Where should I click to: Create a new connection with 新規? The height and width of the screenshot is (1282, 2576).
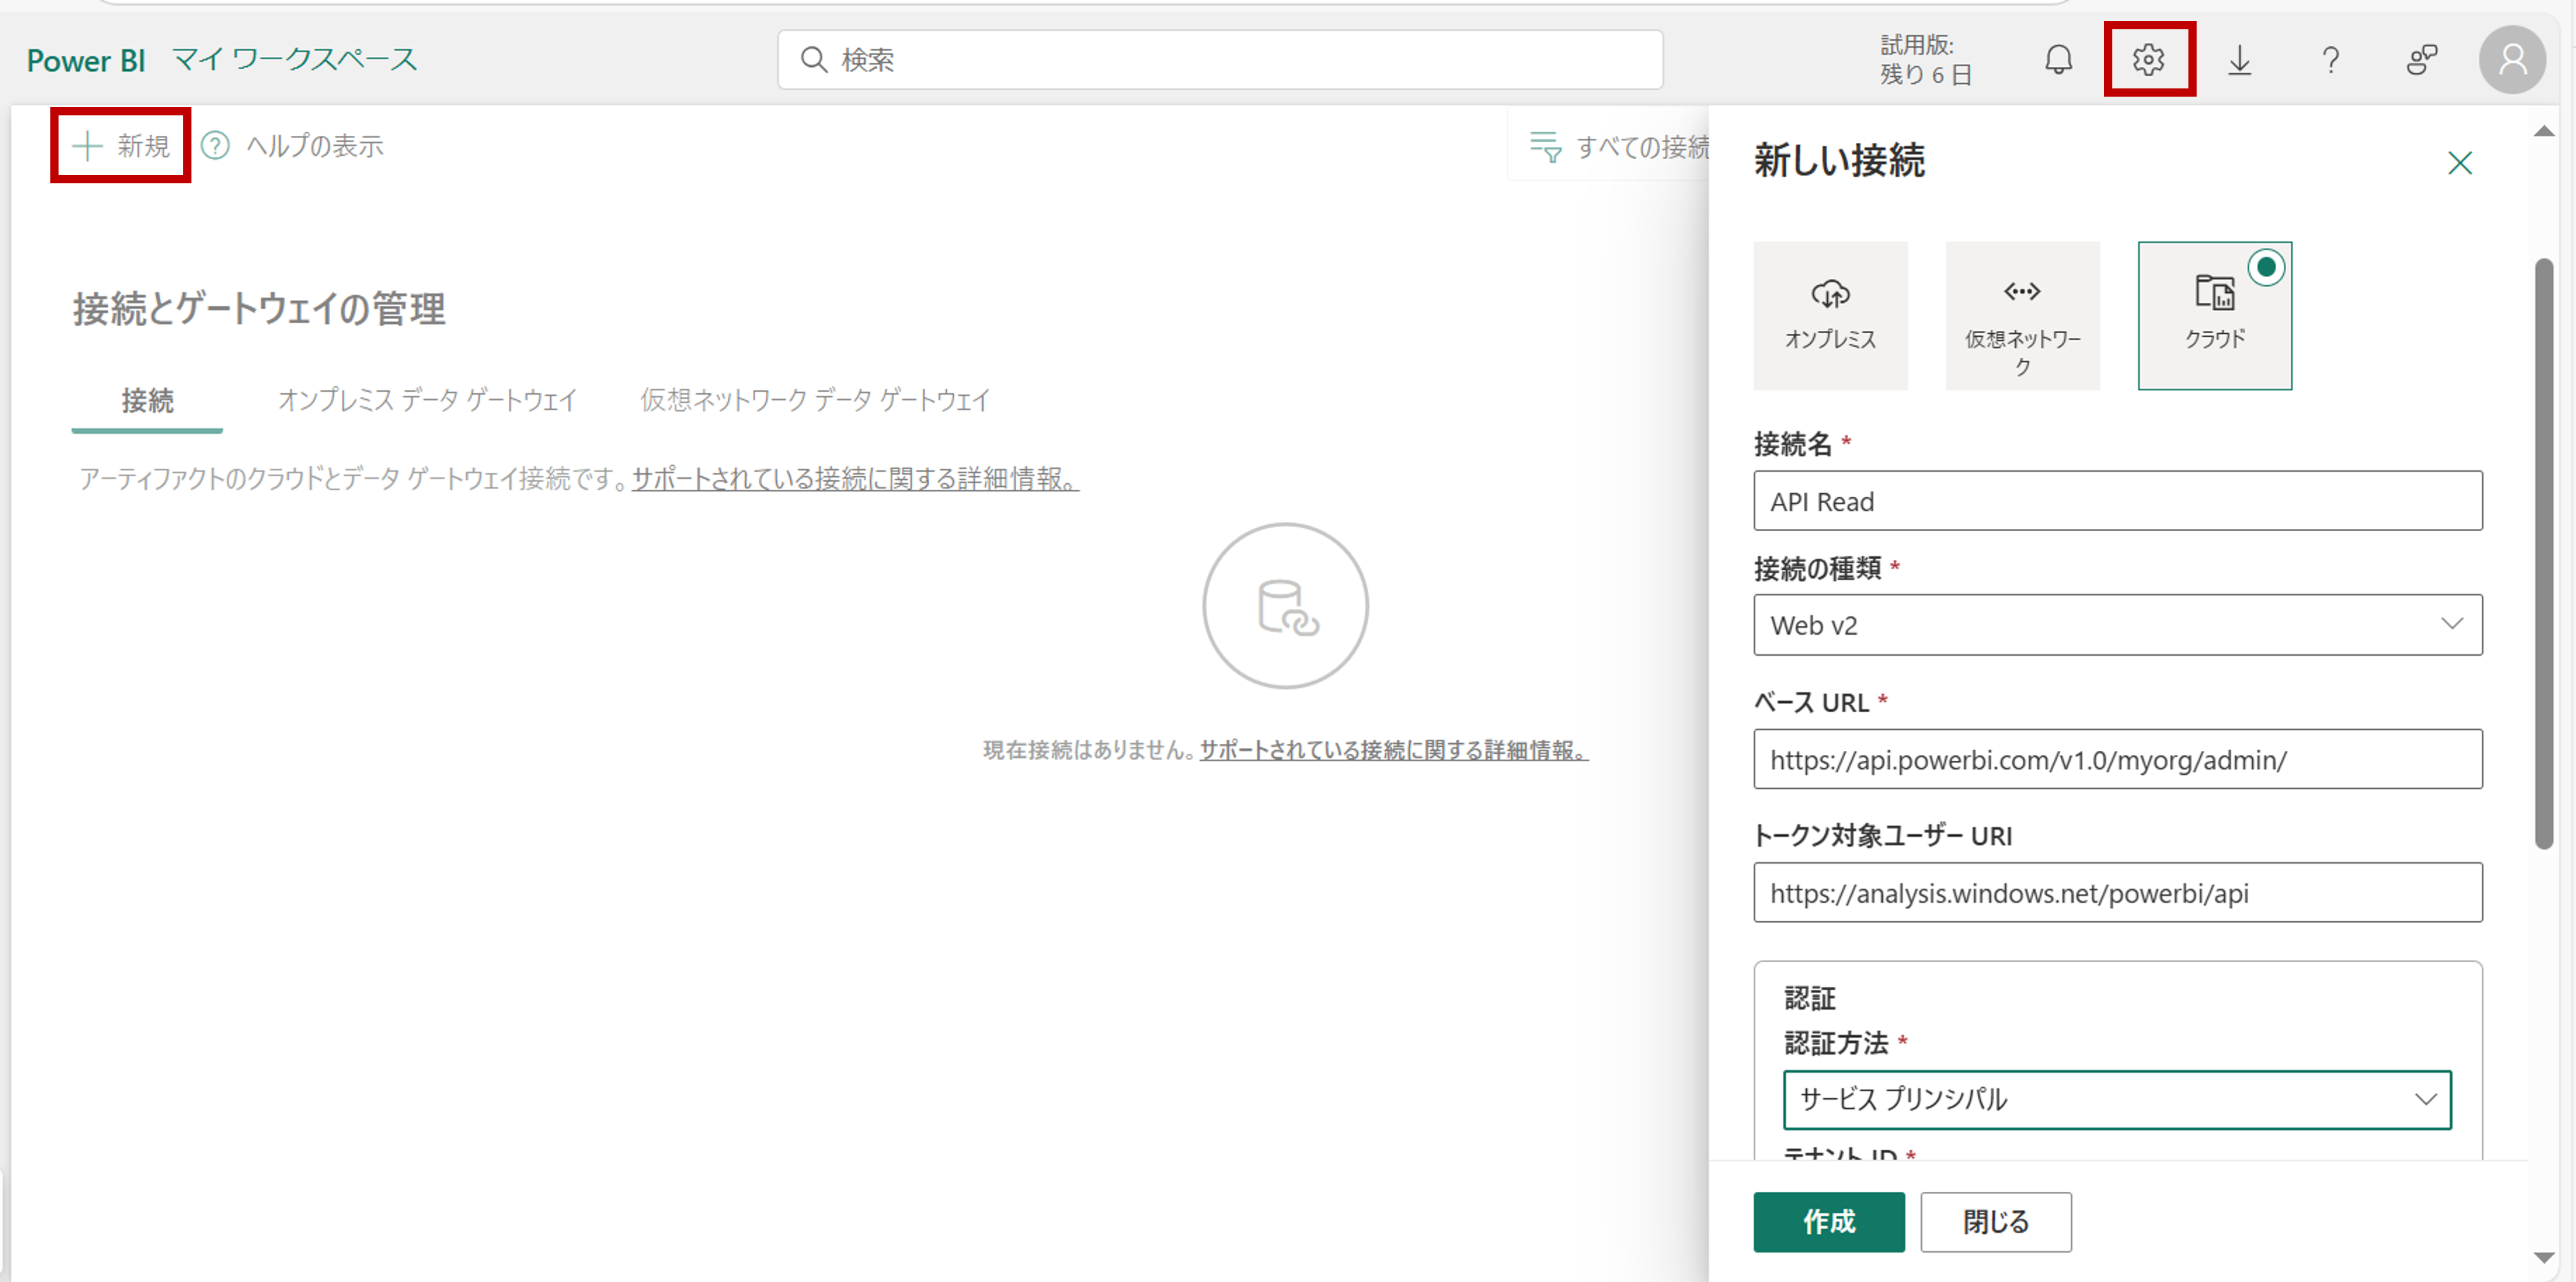119,145
